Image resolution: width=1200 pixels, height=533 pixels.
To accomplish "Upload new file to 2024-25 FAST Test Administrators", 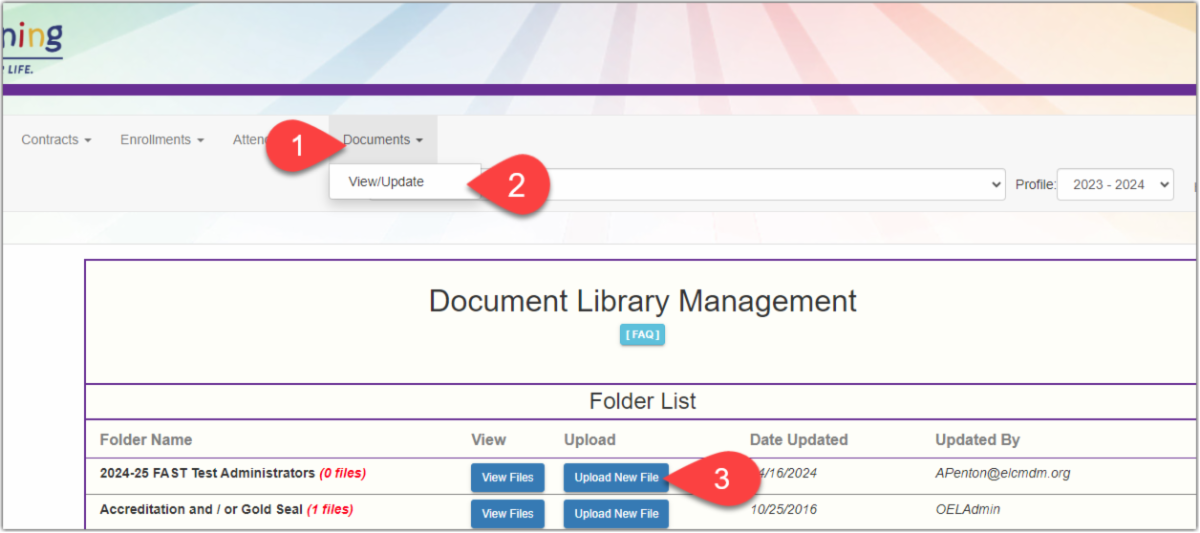I will coord(616,478).
